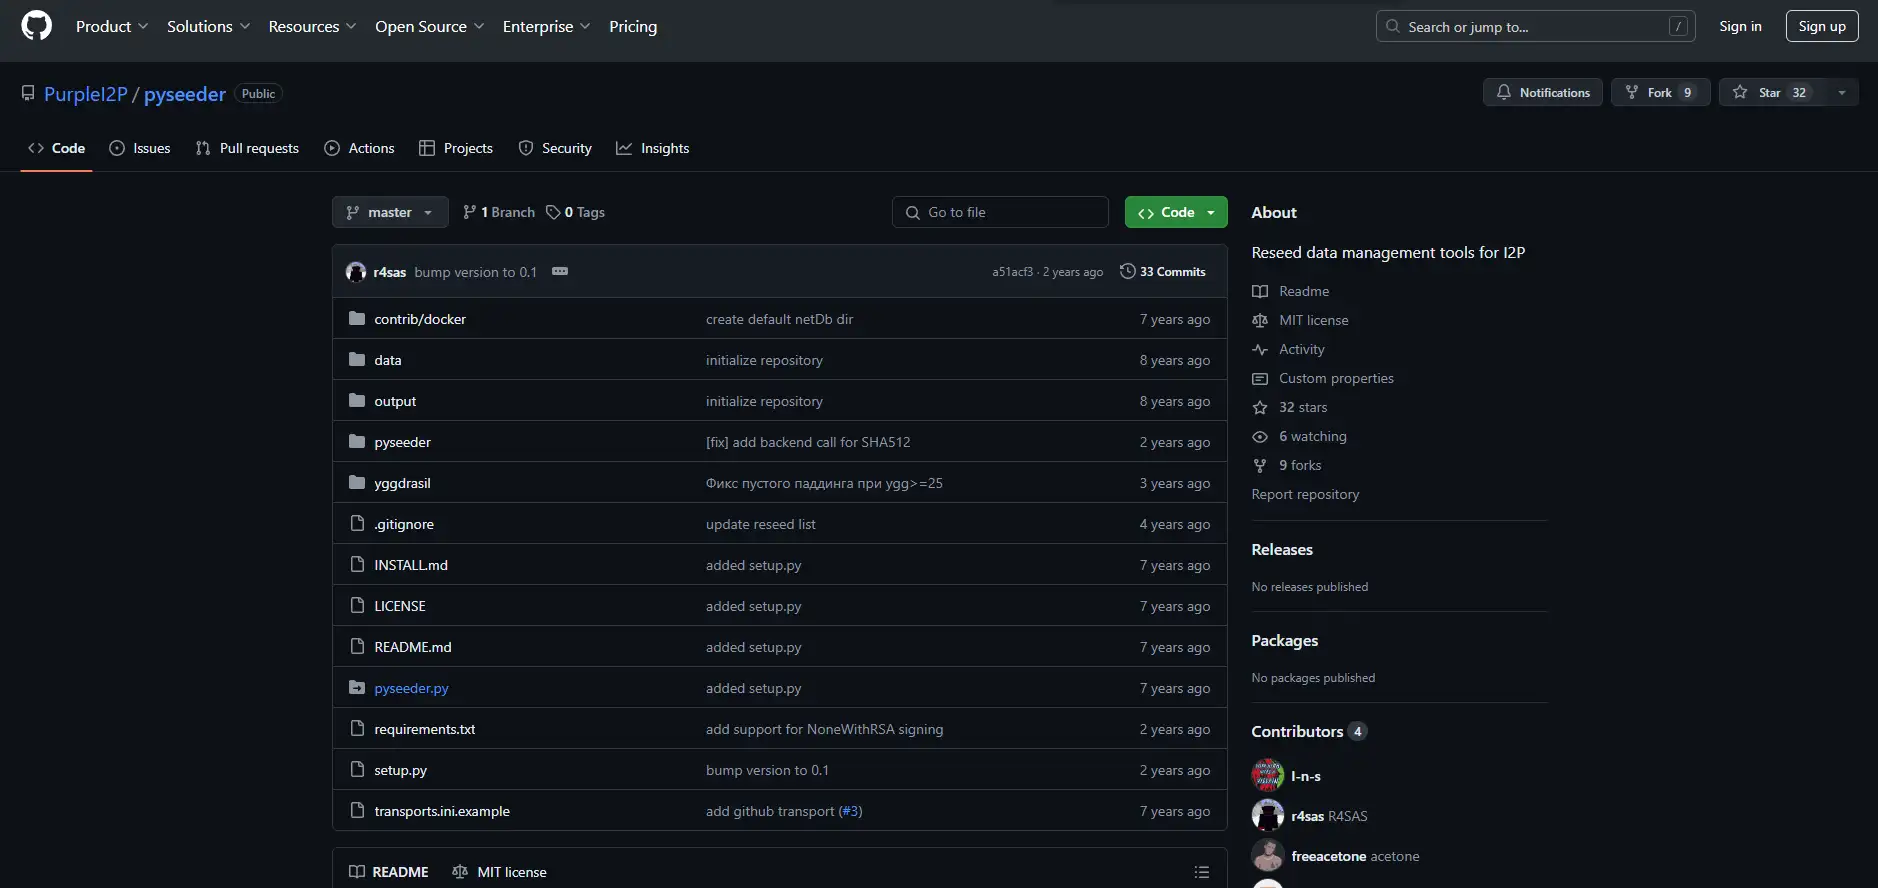Open the Custom properties link
The height and width of the screenshot is (888, 1878).
coord(1336,379)
